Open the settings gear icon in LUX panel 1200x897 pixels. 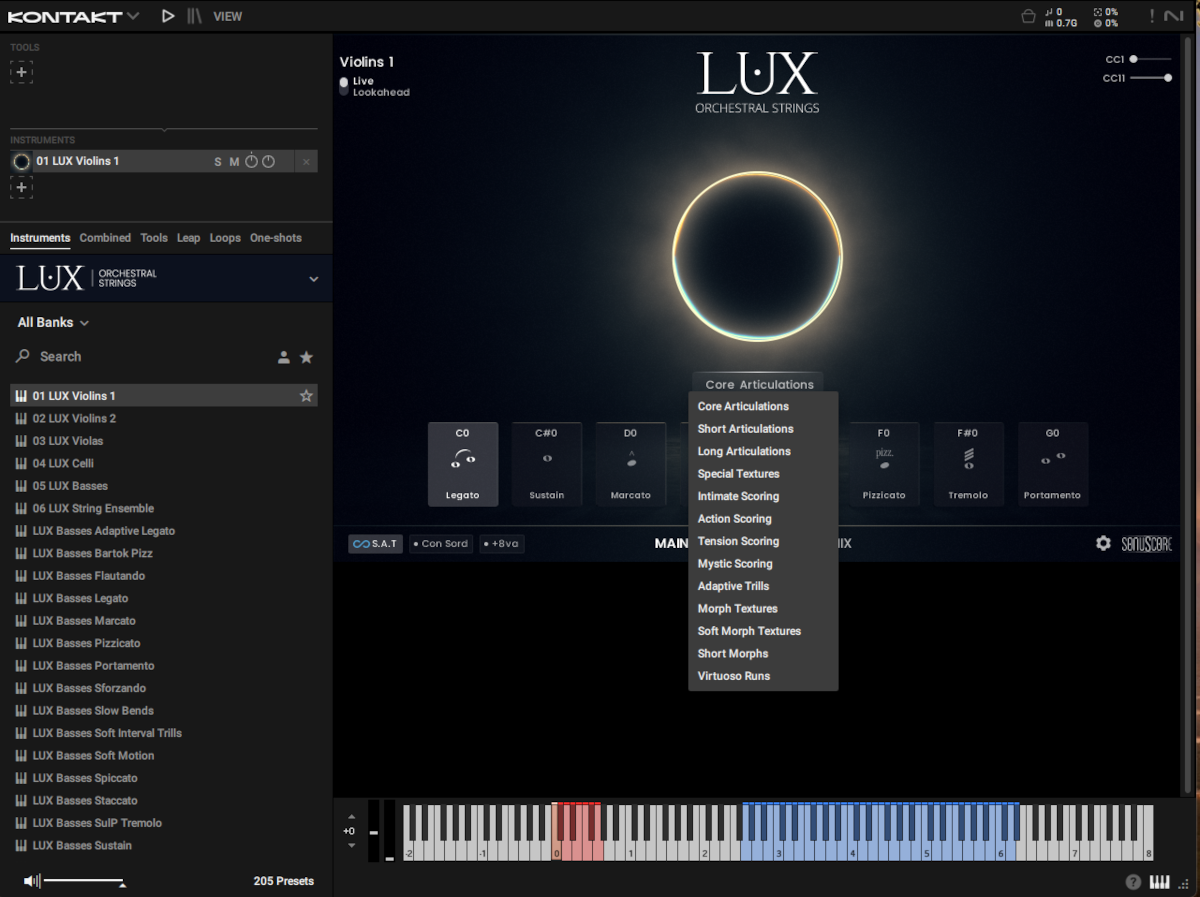[x=1103, y=543]
